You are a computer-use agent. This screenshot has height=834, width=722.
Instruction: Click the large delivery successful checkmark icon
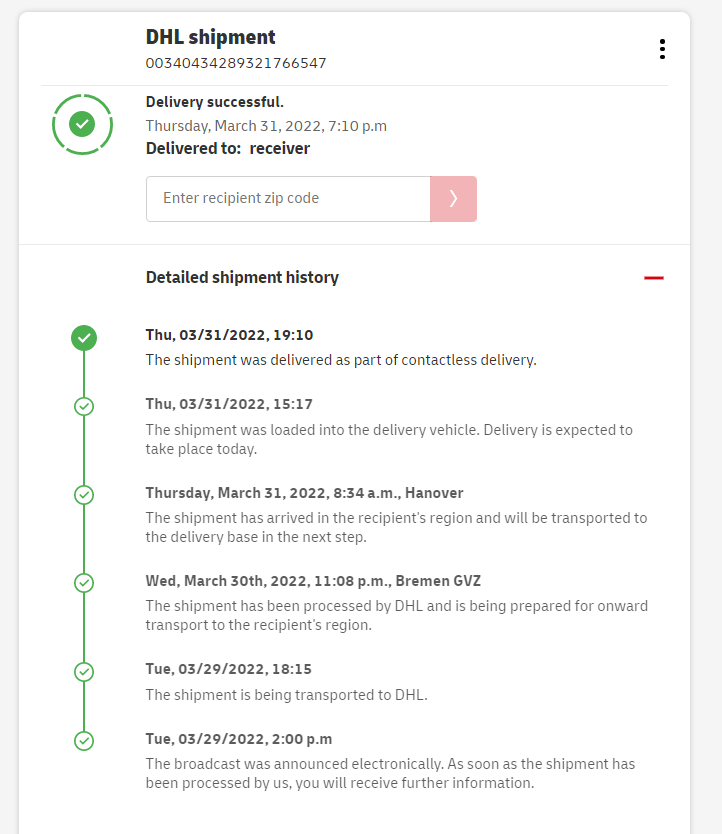tap(83, 124)
